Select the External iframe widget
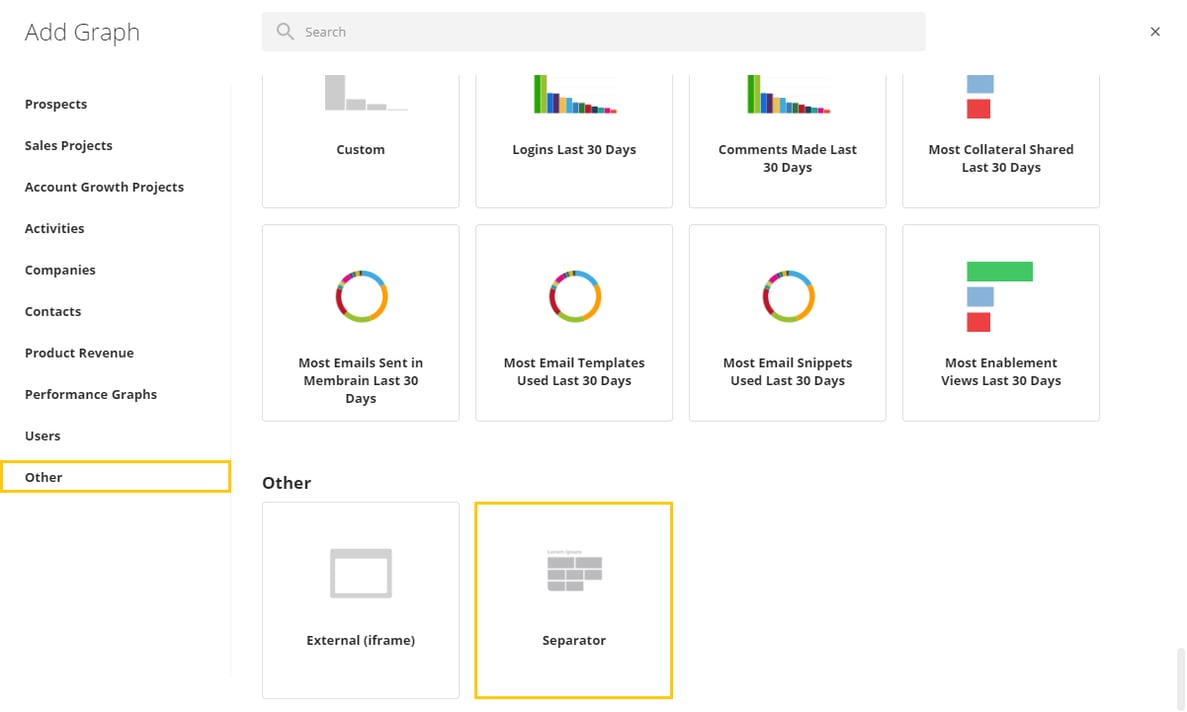 point(360,598)
